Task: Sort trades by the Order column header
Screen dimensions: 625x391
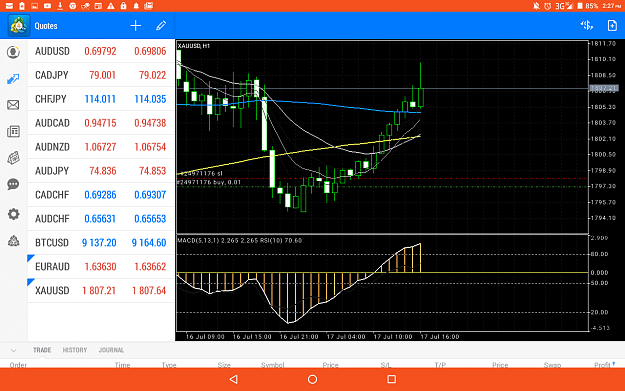Action: 18,365
